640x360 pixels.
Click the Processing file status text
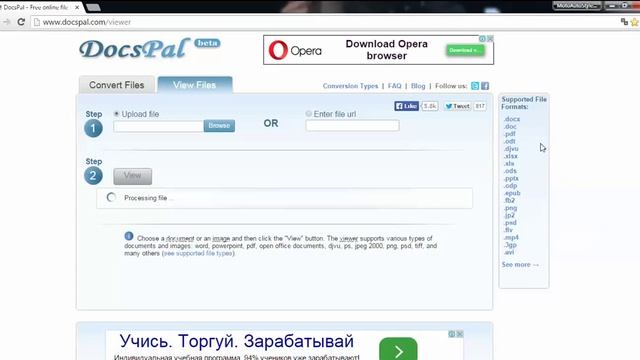[149, 198]
